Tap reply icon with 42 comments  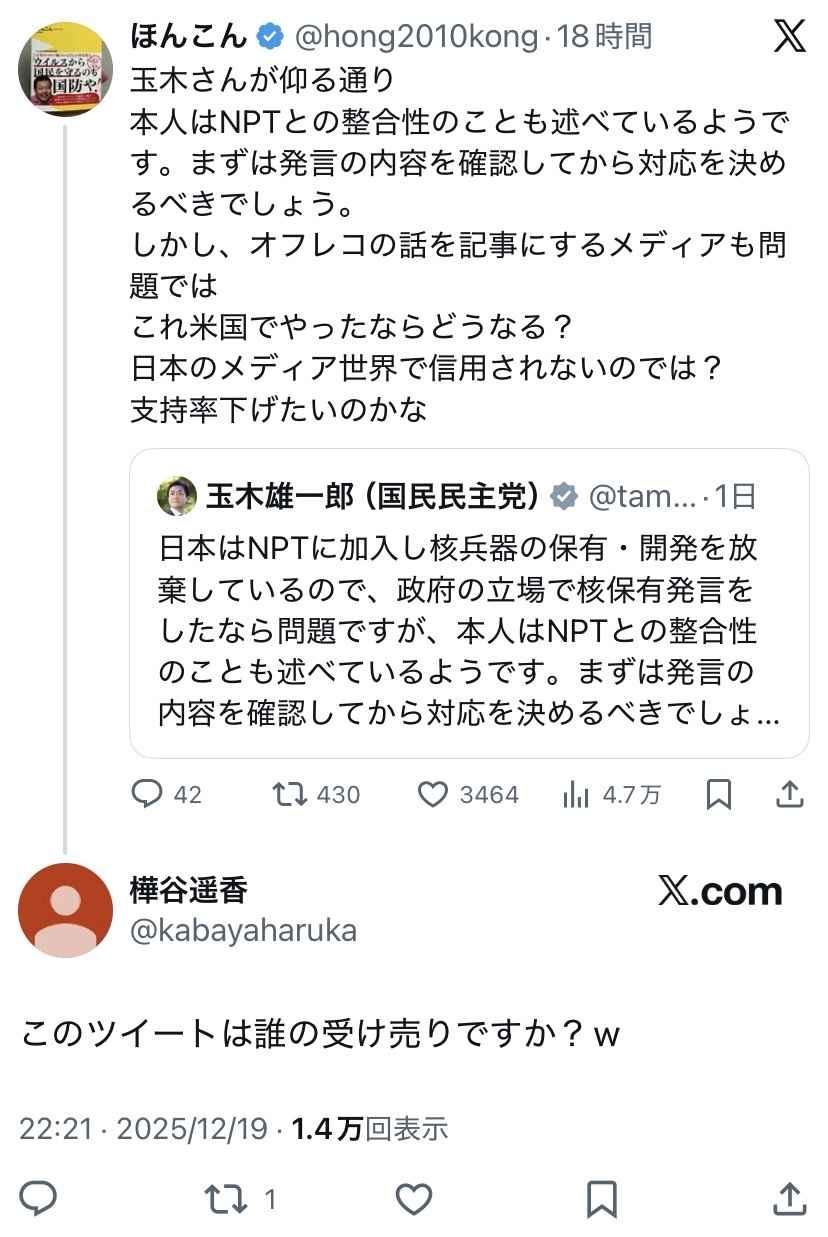(148, 794)
